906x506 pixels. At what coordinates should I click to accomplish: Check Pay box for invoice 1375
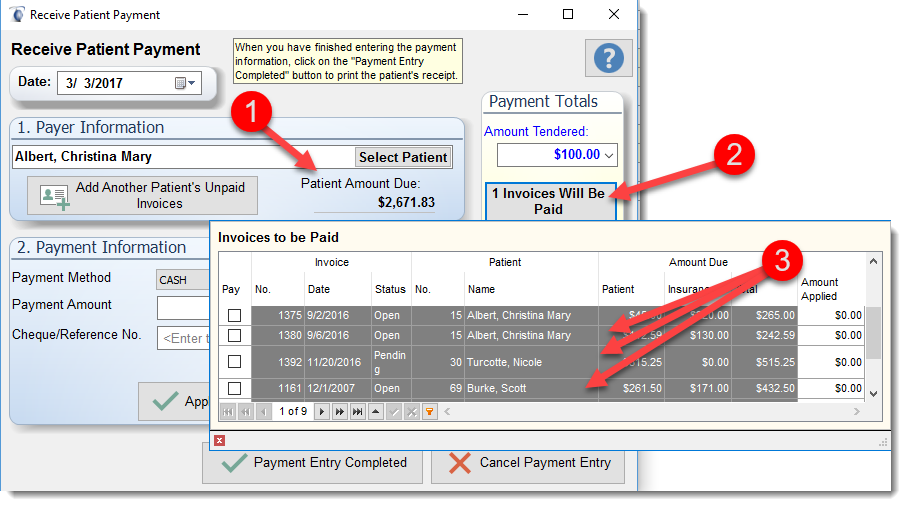point(234,316)
